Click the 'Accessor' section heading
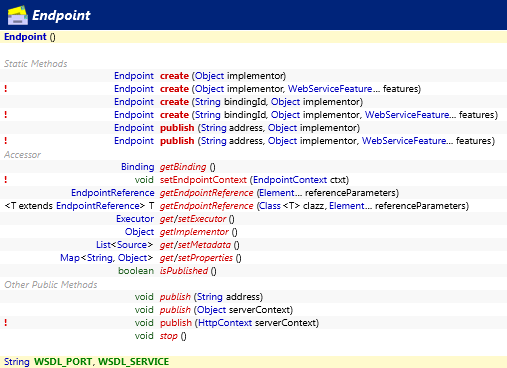507x368 pixels. (x=22, y=155)
